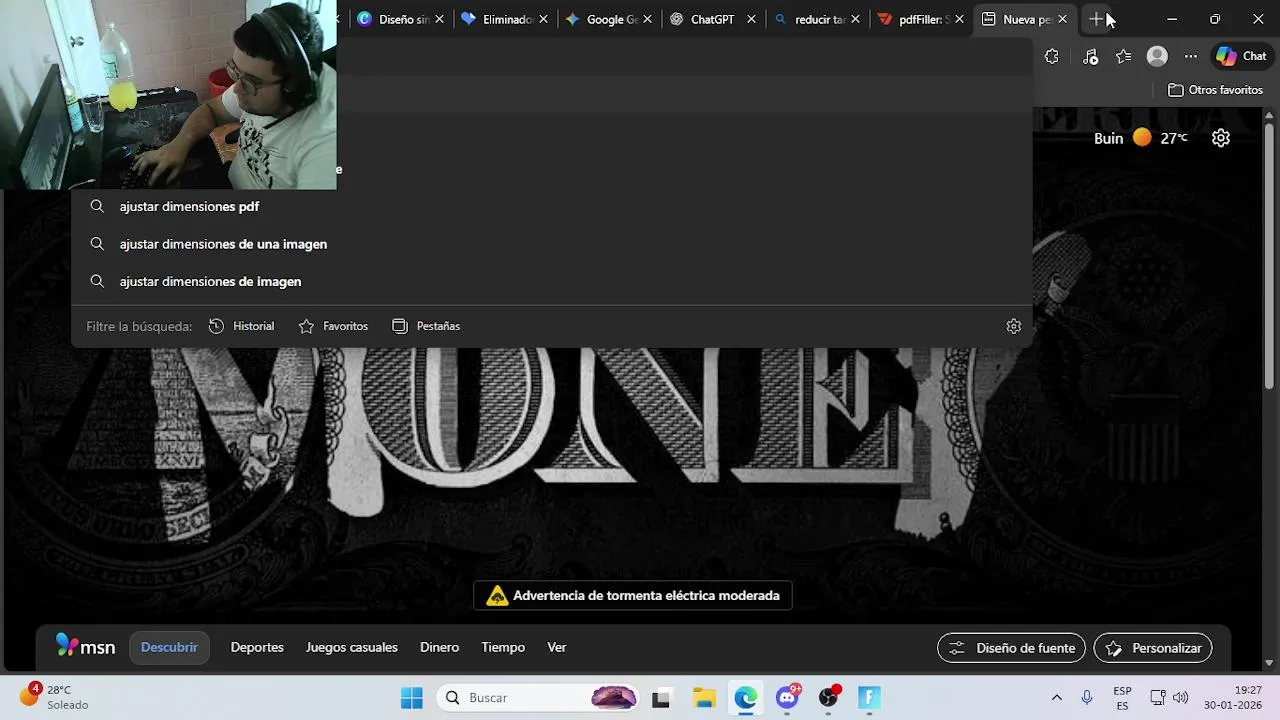
Task: Open the Juegos casuales section
Action: [x=352, y=647]
